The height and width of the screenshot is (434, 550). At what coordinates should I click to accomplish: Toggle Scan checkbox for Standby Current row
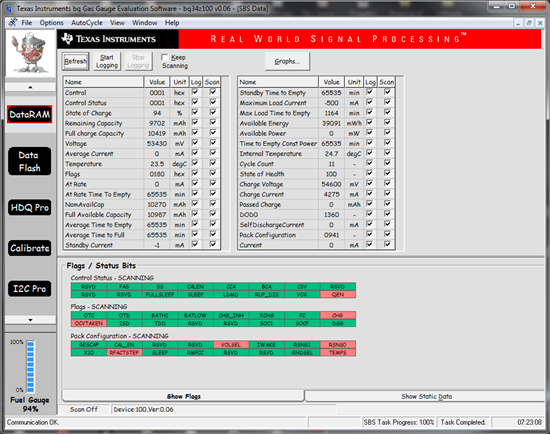coord(213,244)
